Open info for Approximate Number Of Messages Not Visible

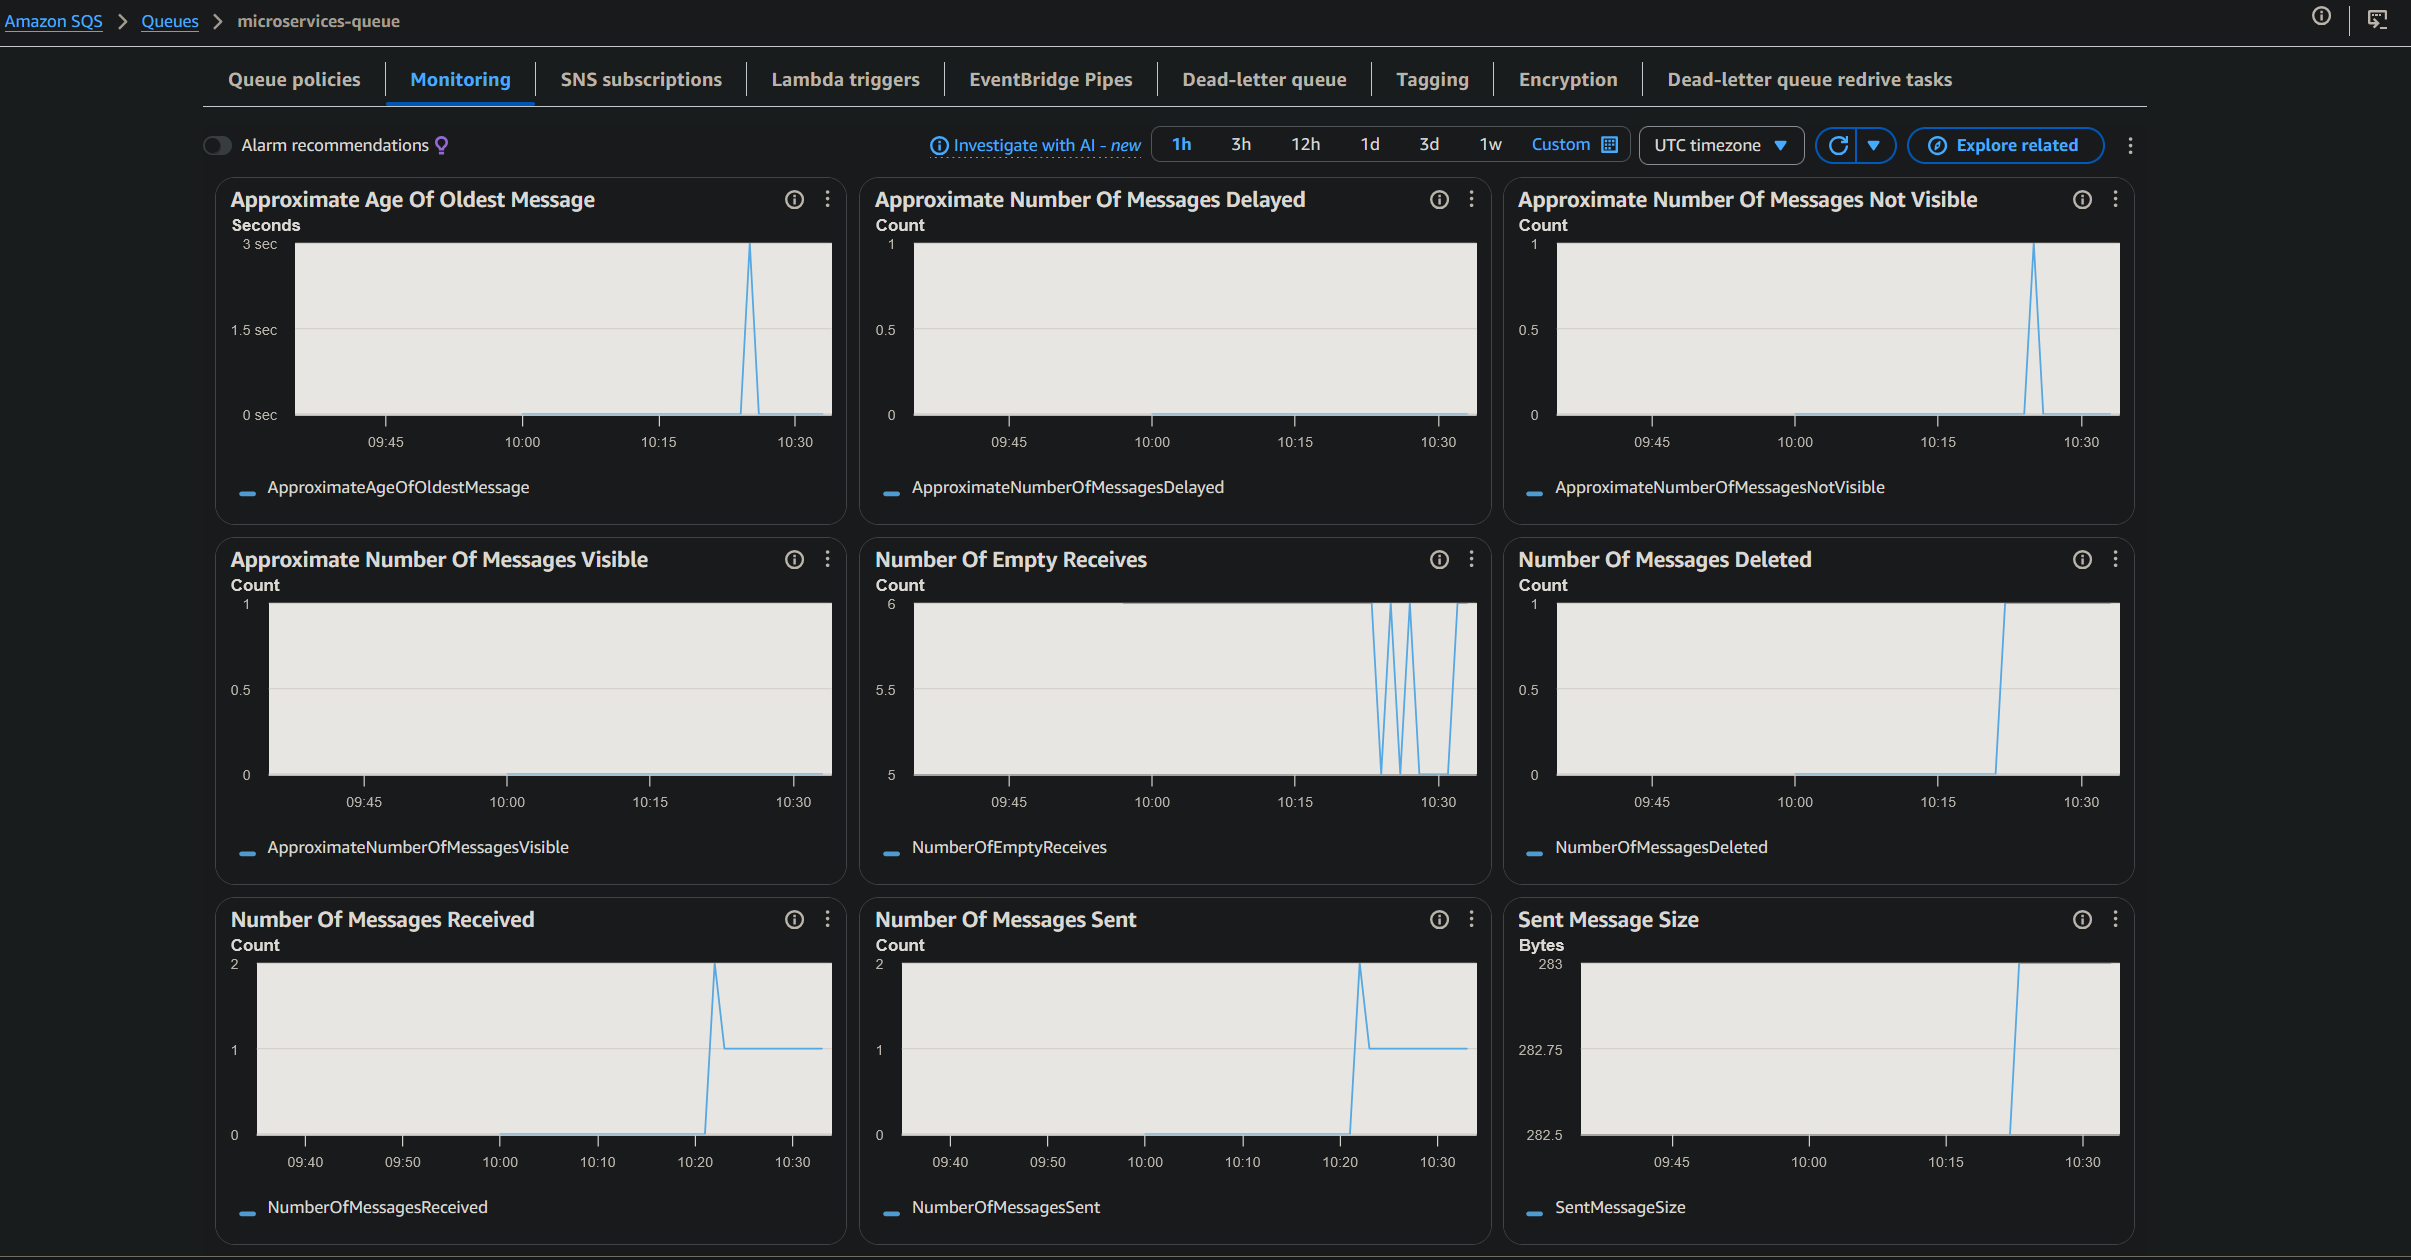pos(2082,200)
